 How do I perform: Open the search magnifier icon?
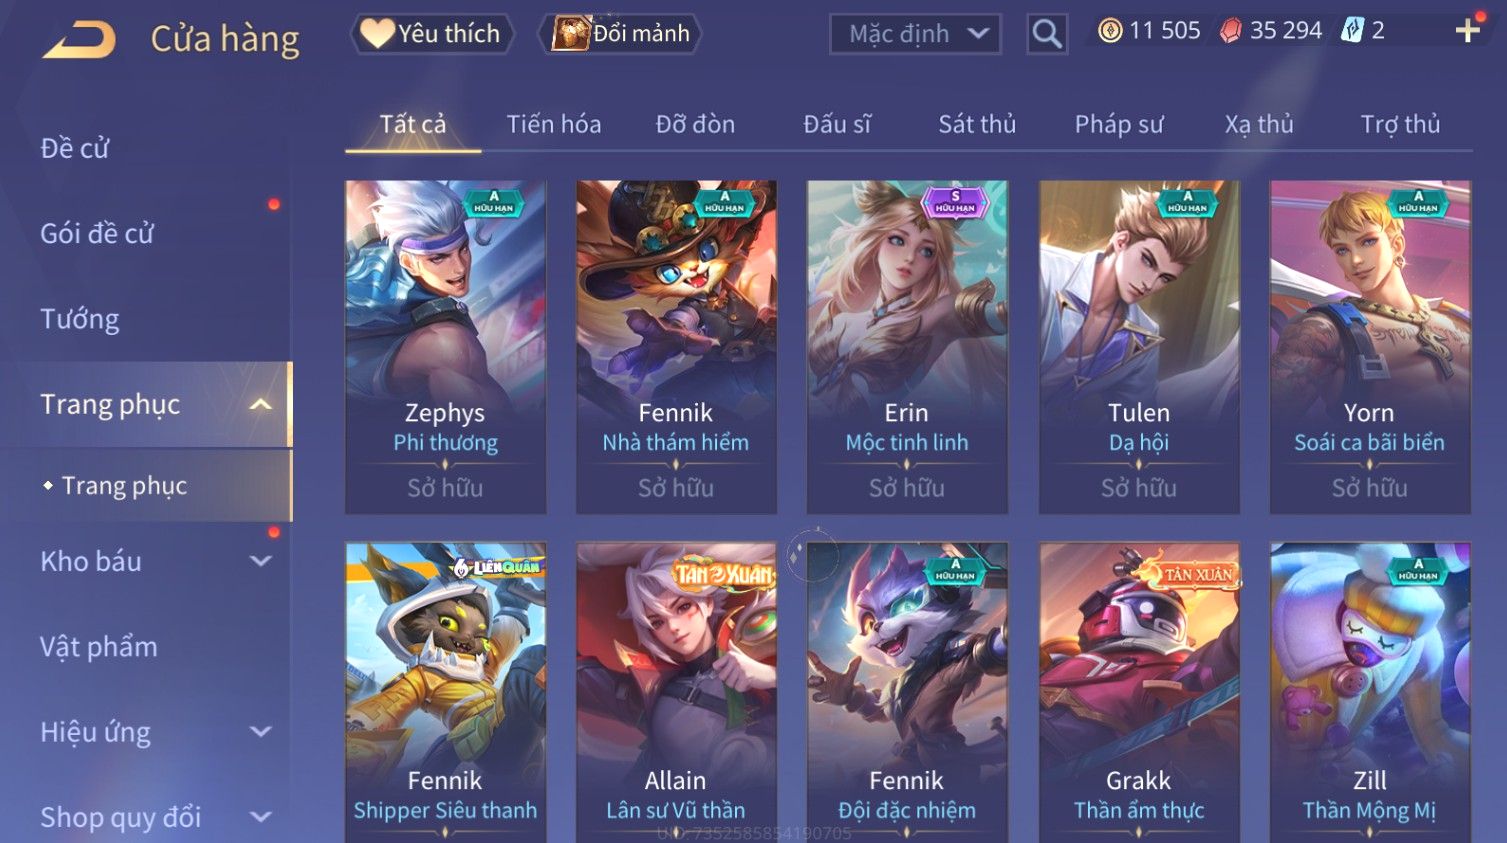(x=1047, y=34)
